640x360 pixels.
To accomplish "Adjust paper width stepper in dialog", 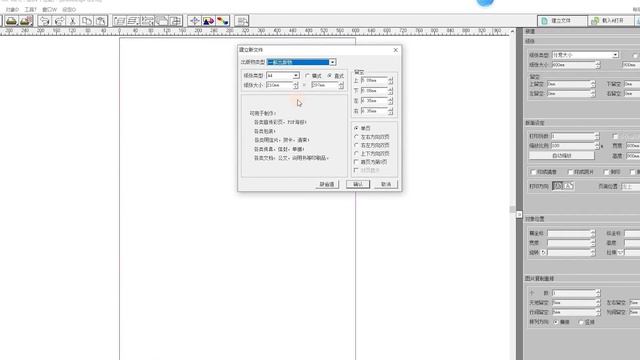I will (296, 85).
